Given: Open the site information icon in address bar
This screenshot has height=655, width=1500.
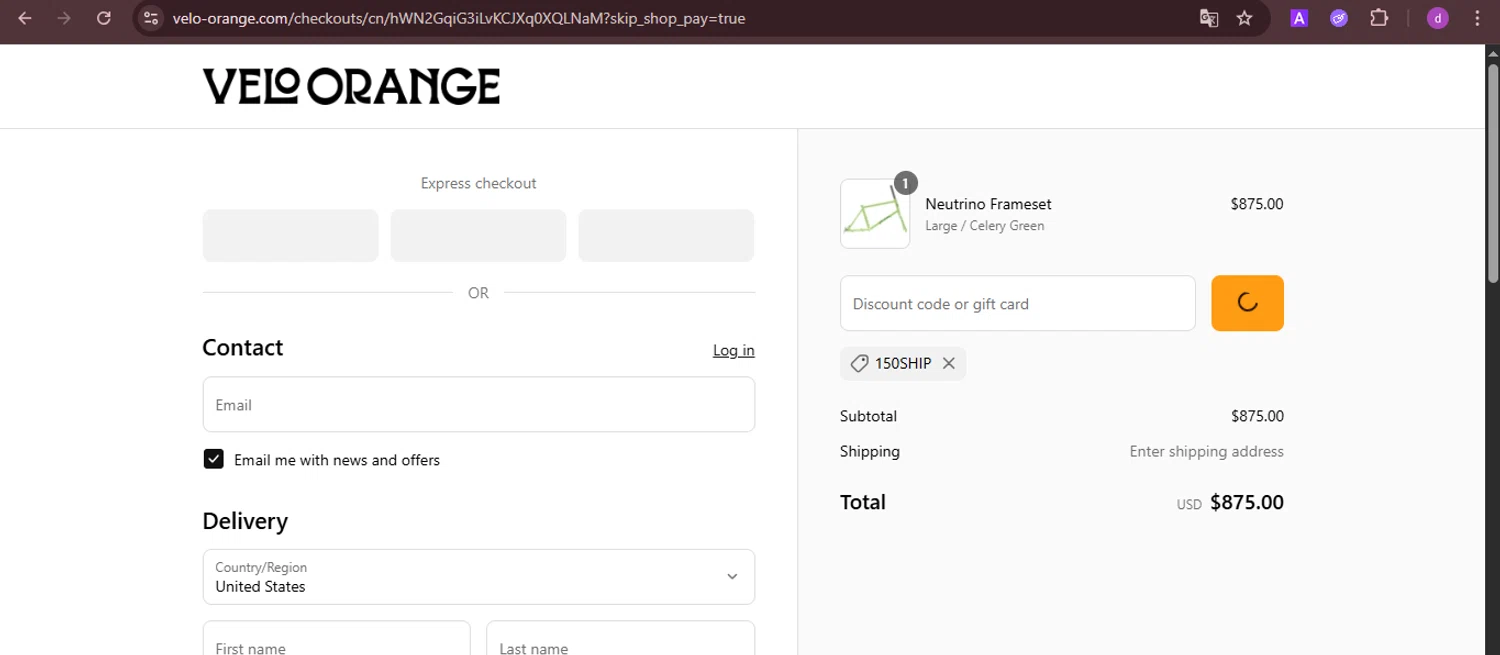Looking at the screenshot, I should (151, 18).
